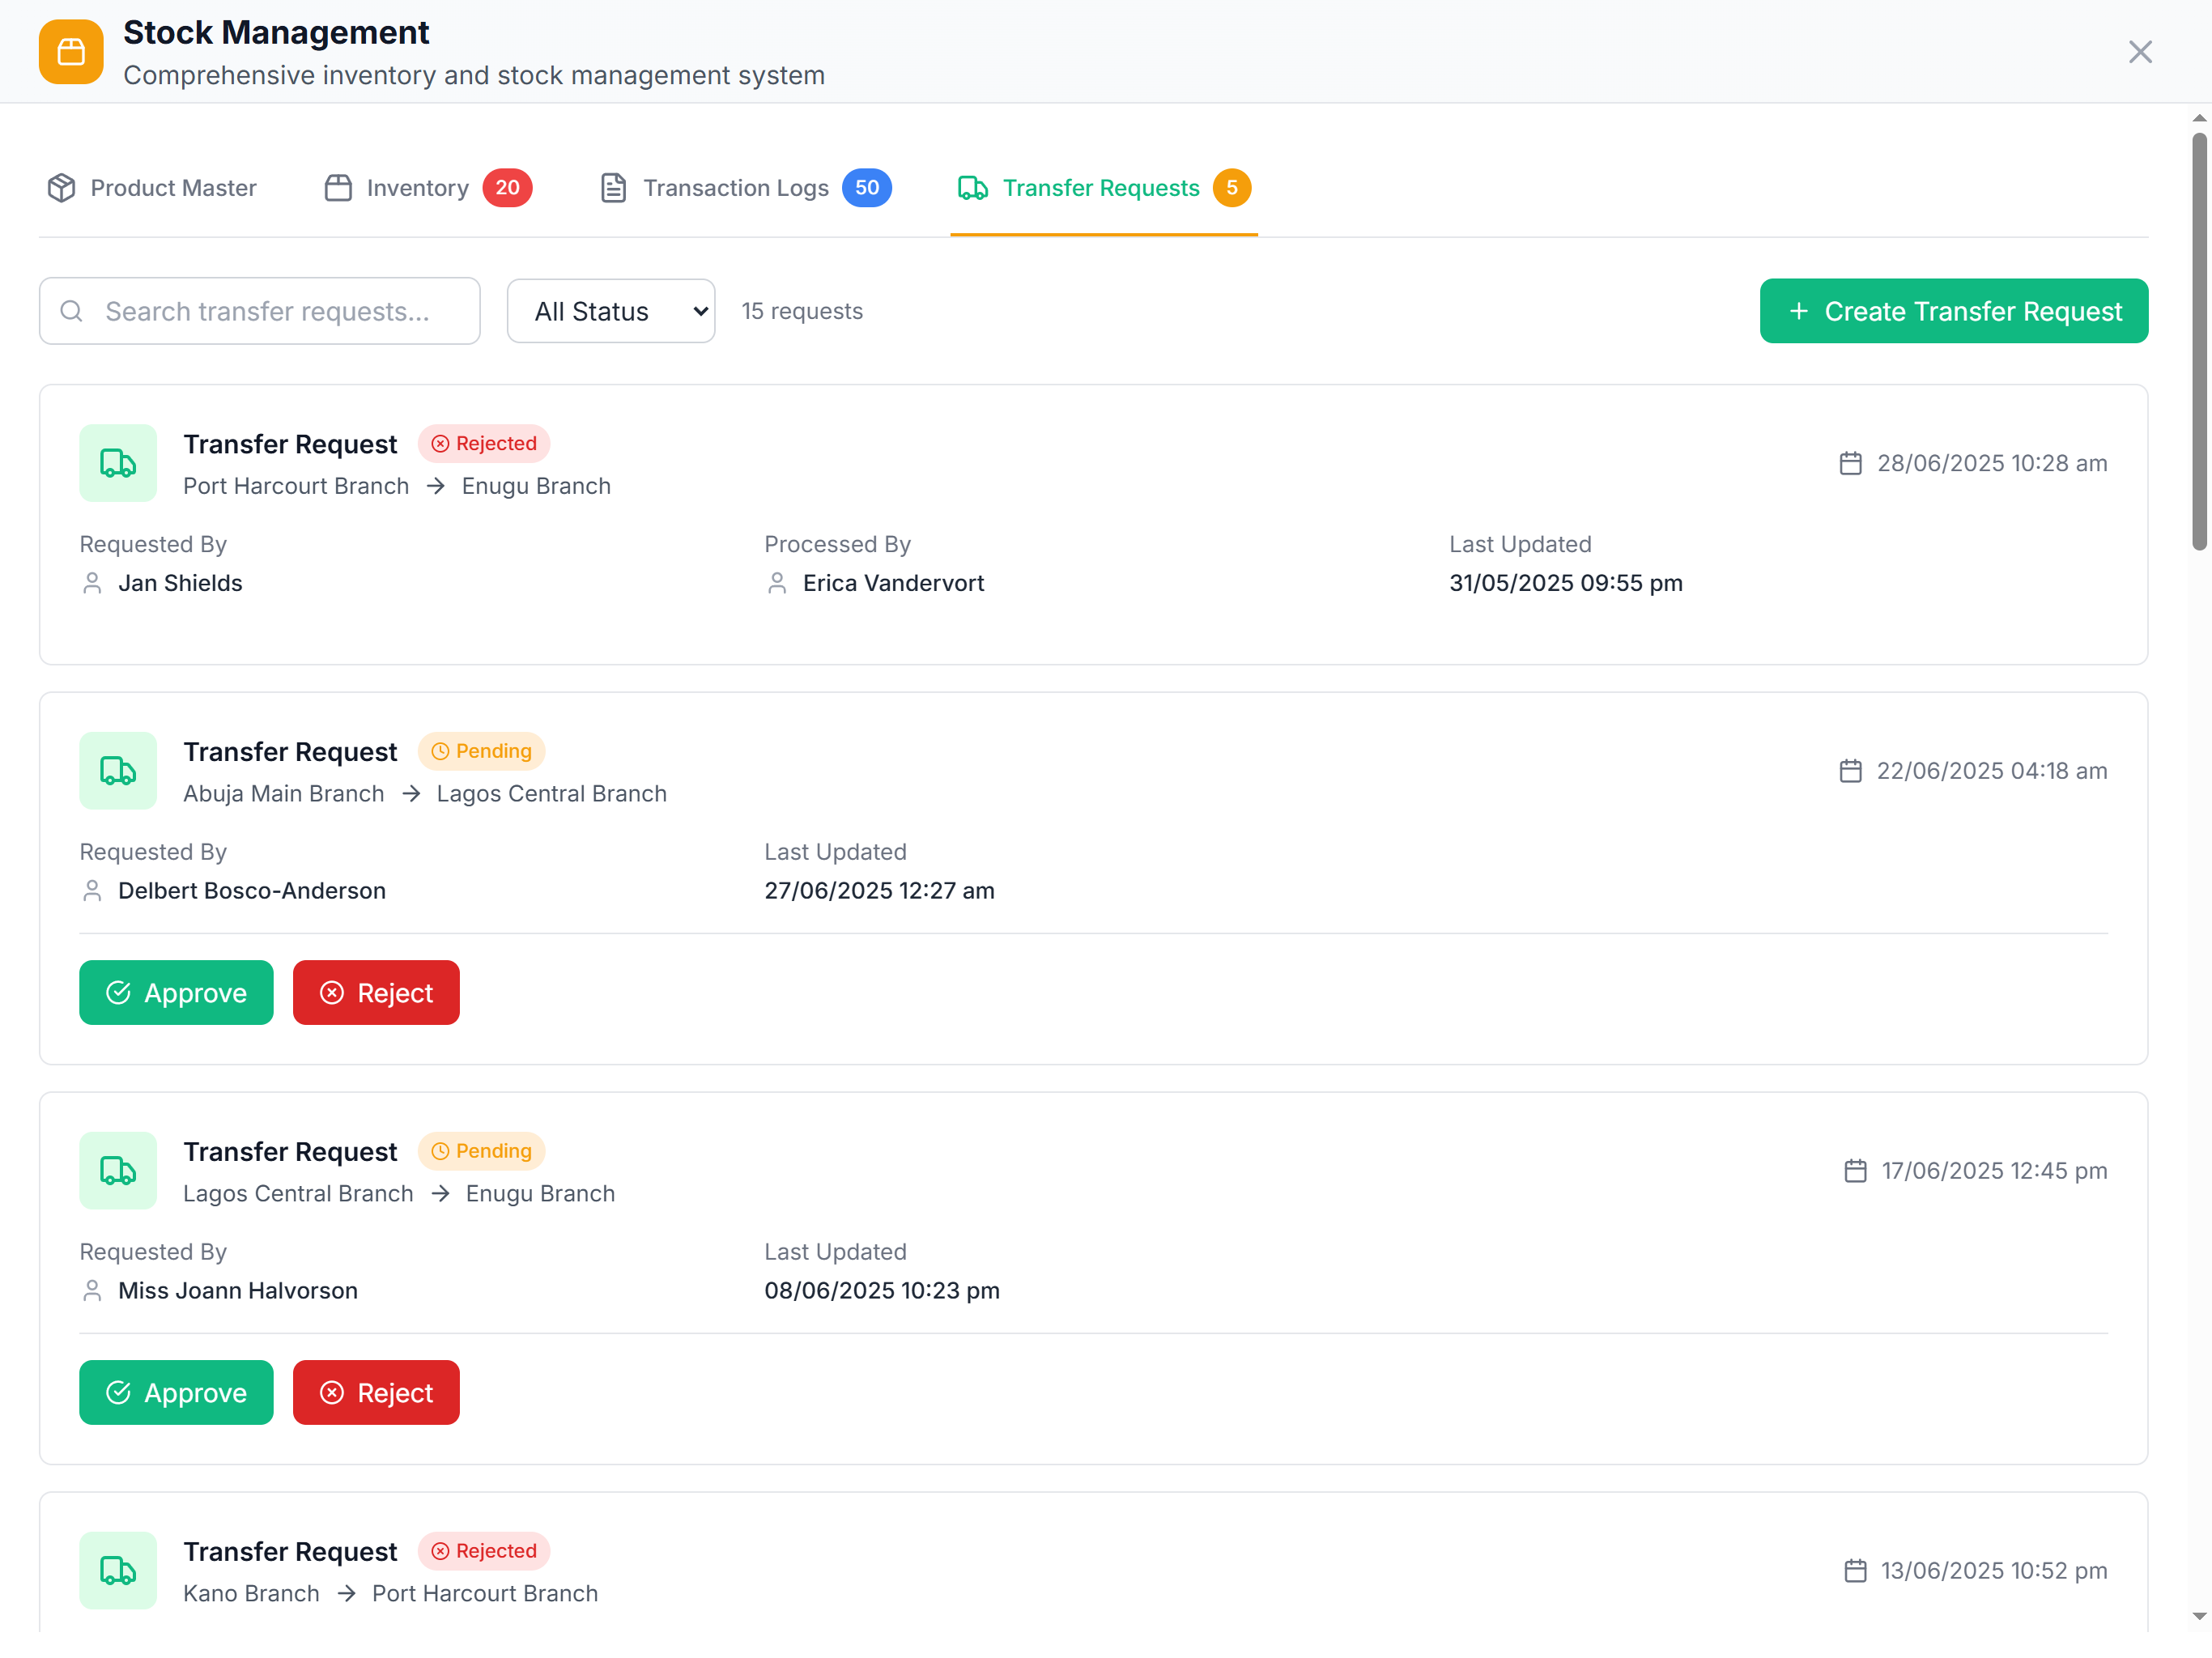Click the truck icon on the Abuja Main request

118,771
